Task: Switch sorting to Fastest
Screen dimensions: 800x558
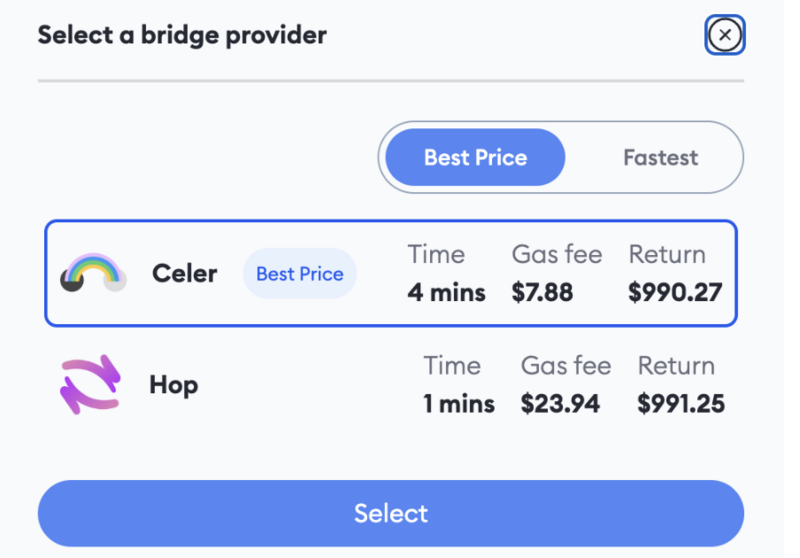Action: point(660,158)
